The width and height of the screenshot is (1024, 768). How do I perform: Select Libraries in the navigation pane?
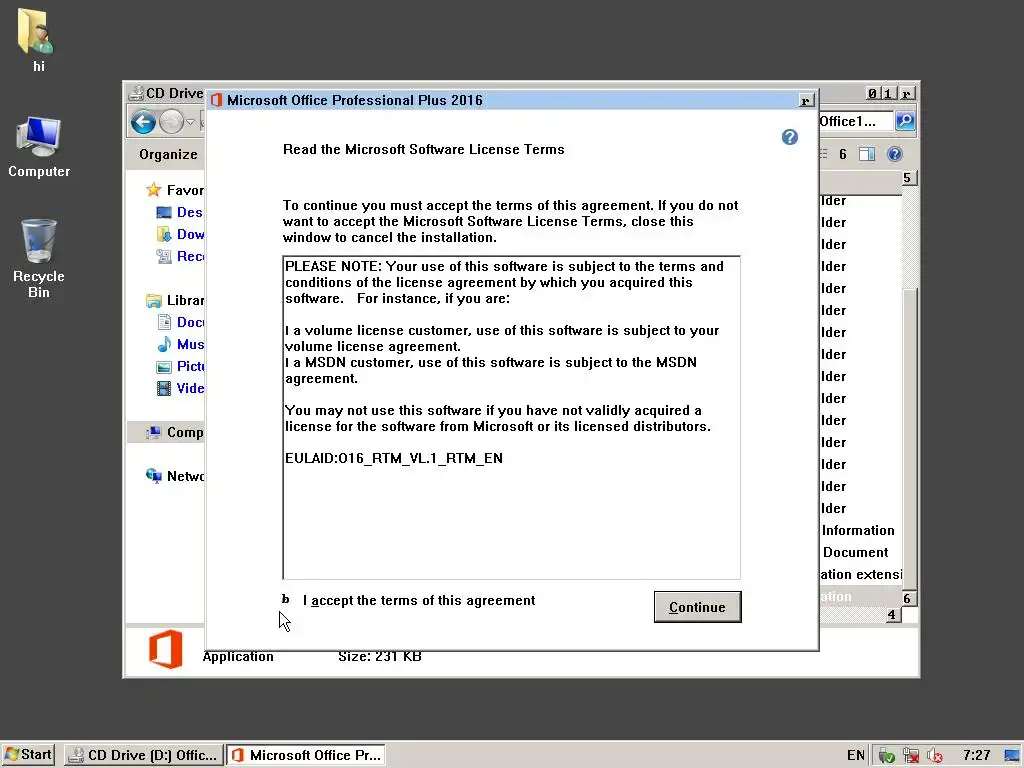[x=175, y=300]
